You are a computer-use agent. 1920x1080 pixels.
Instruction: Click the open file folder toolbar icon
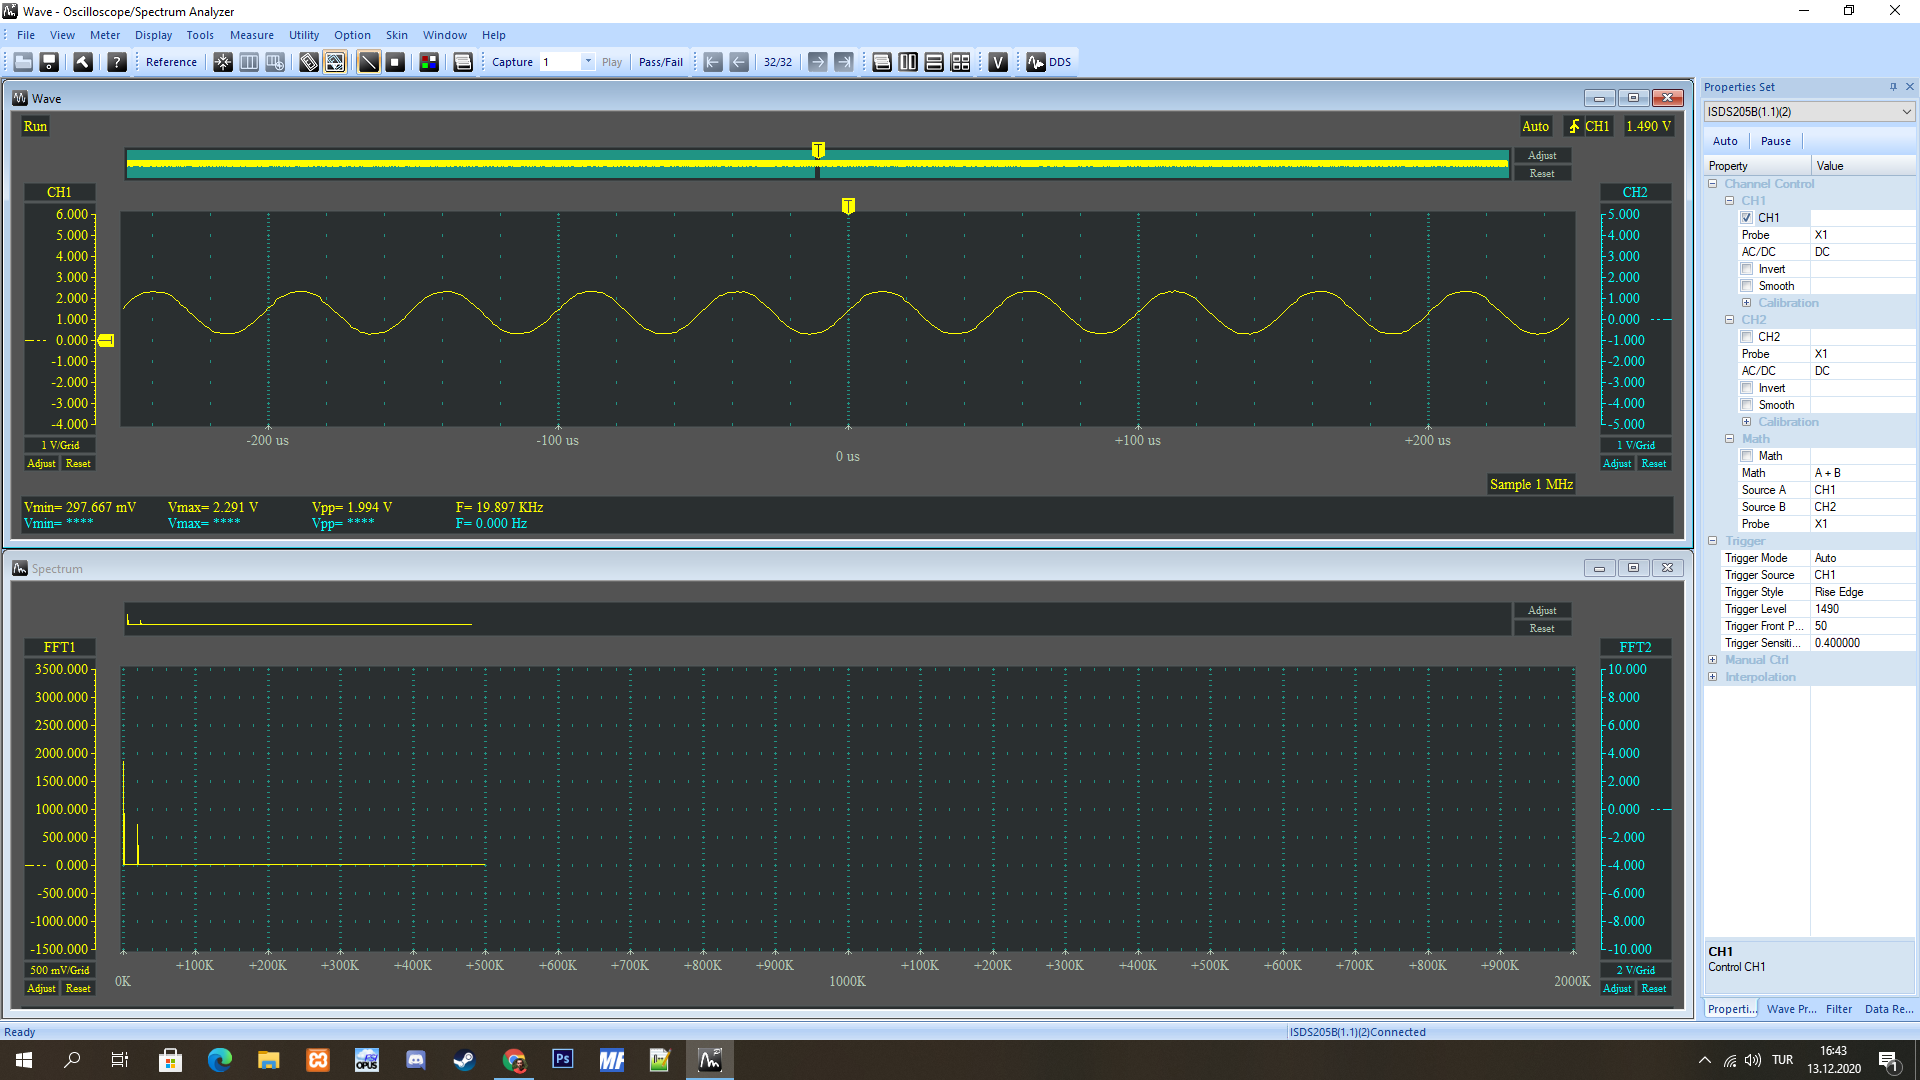(23, 62)
